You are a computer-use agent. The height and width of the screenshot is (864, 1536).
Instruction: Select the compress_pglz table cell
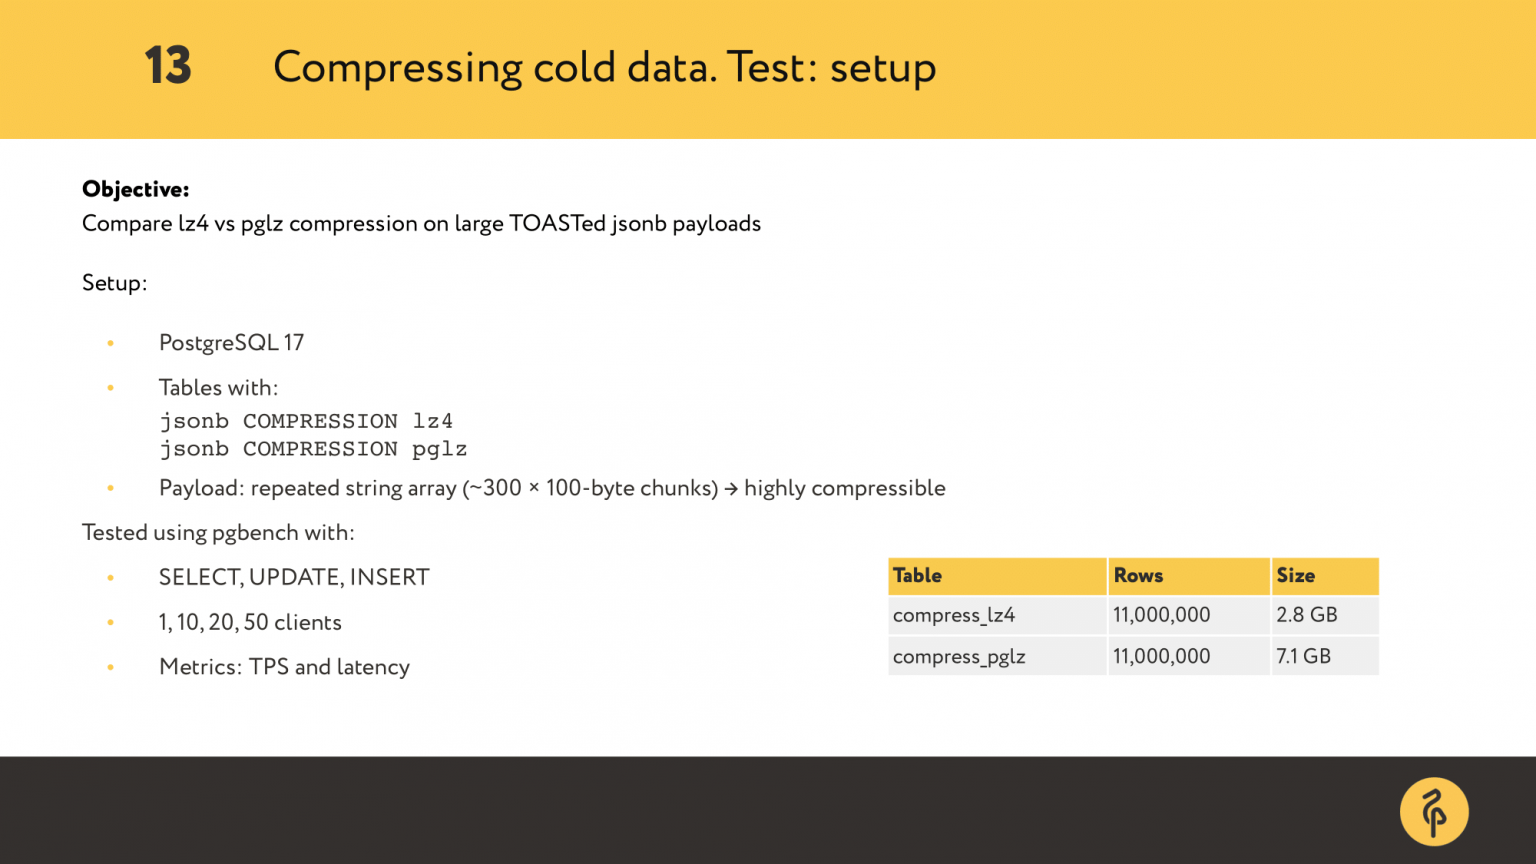pos(959,657)
